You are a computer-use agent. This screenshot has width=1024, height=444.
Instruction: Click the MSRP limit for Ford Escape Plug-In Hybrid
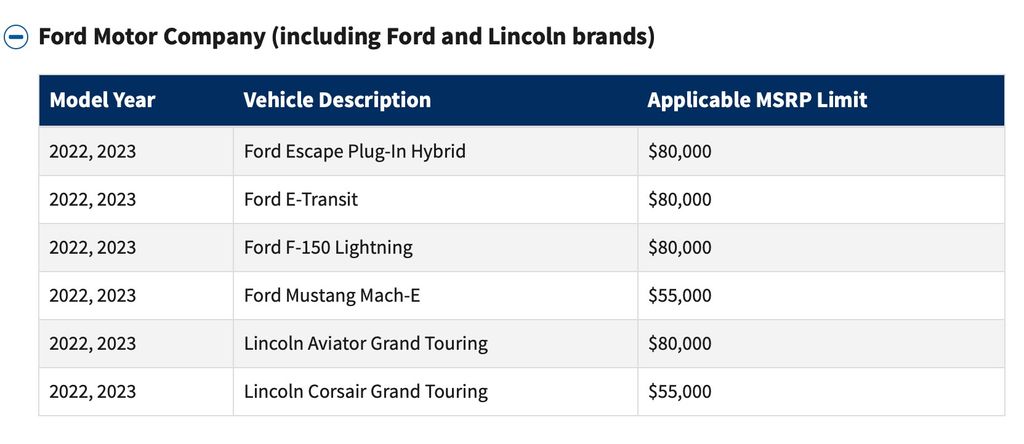click(x=680, y=152)
